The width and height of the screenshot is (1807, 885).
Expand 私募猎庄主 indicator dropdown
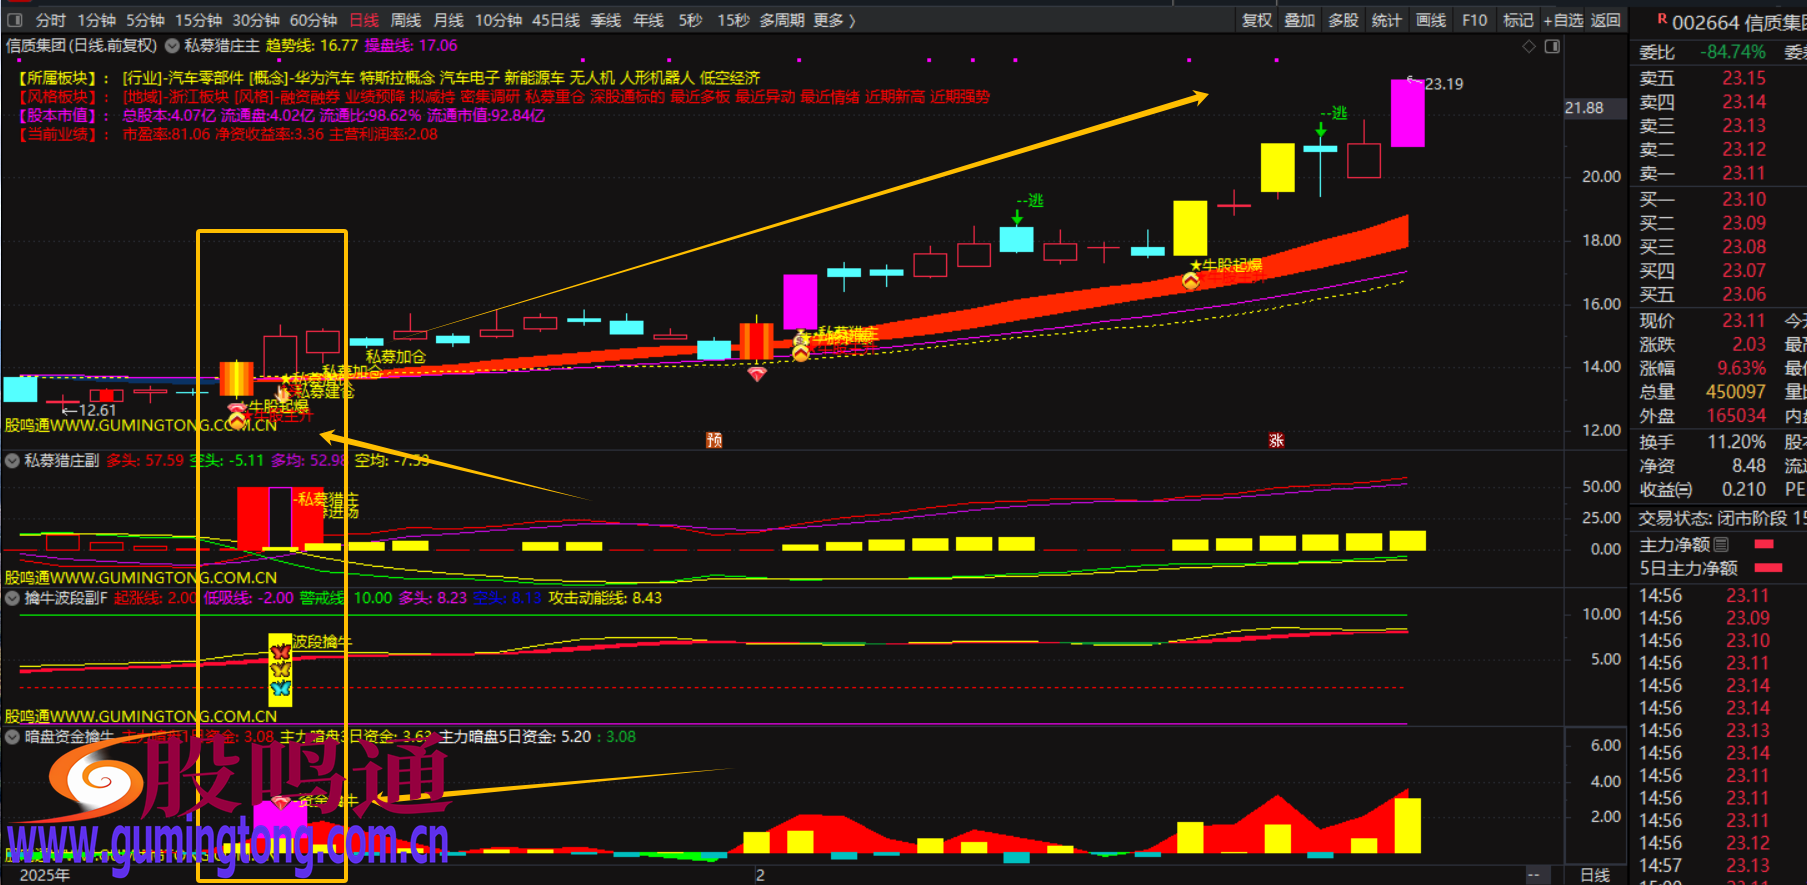[173, 46]
